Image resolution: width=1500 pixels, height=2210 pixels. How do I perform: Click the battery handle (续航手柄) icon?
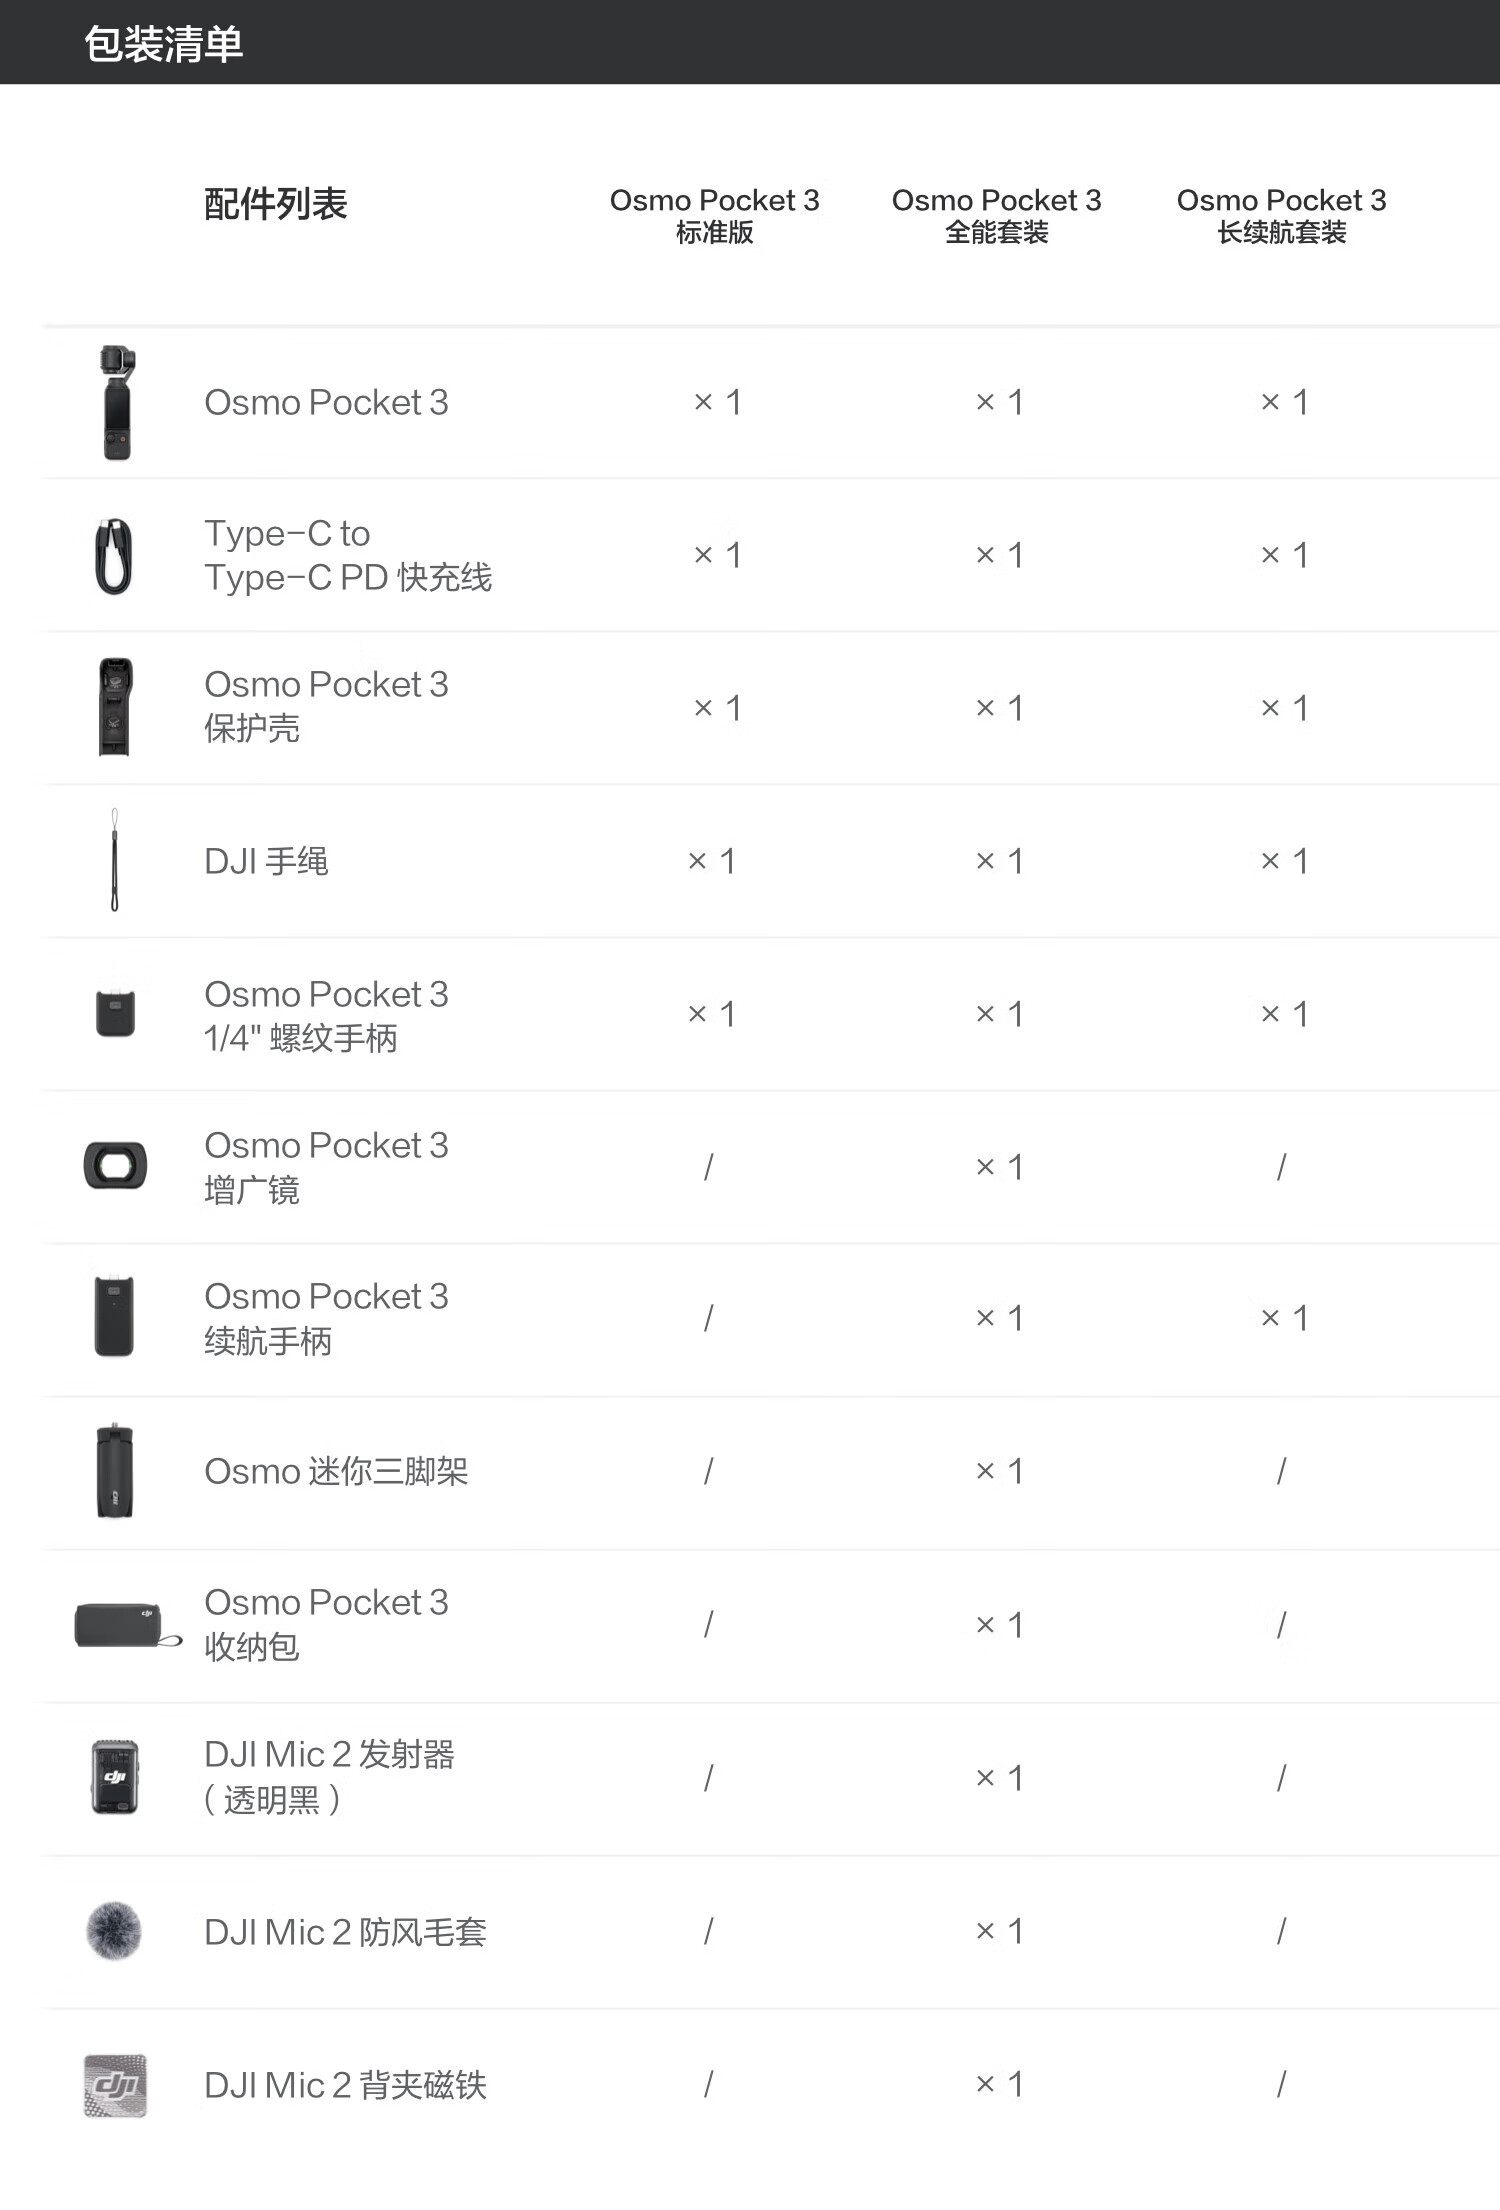114,1316
